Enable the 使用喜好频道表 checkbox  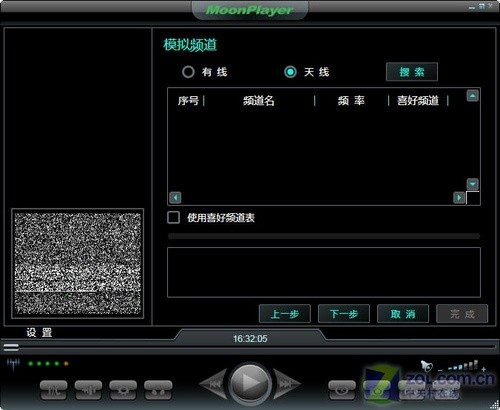click(x=174, y=218)
